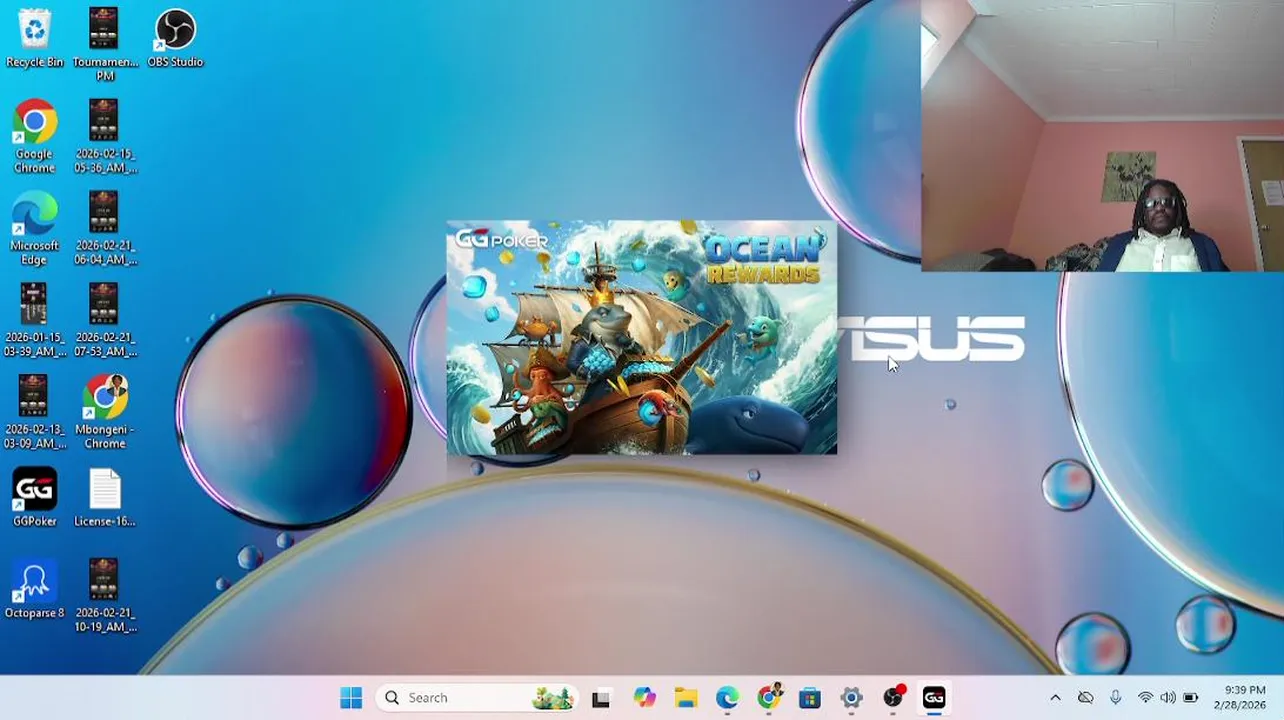This screenshot has height=720, width=1284.
Task: Open the Windows Start menu
Action: click(x=351, y=698)
